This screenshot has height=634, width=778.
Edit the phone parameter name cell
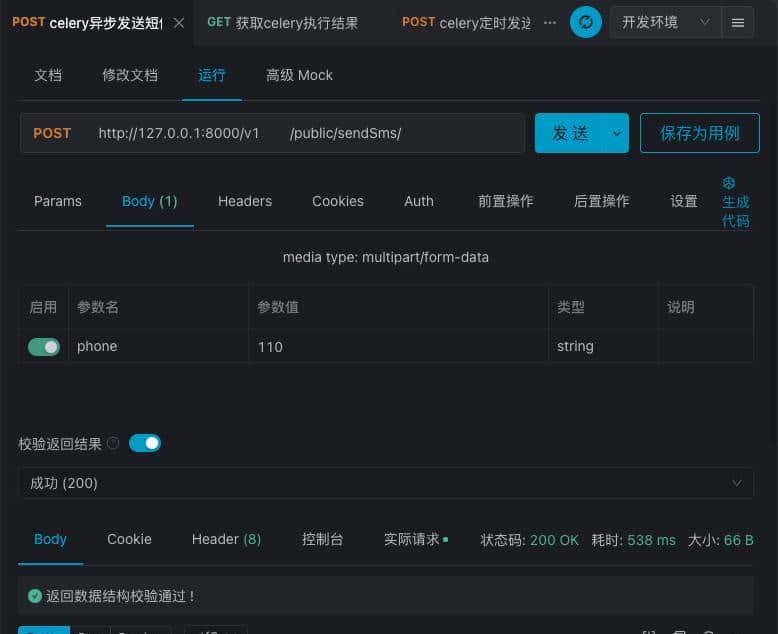pos(158,346)
